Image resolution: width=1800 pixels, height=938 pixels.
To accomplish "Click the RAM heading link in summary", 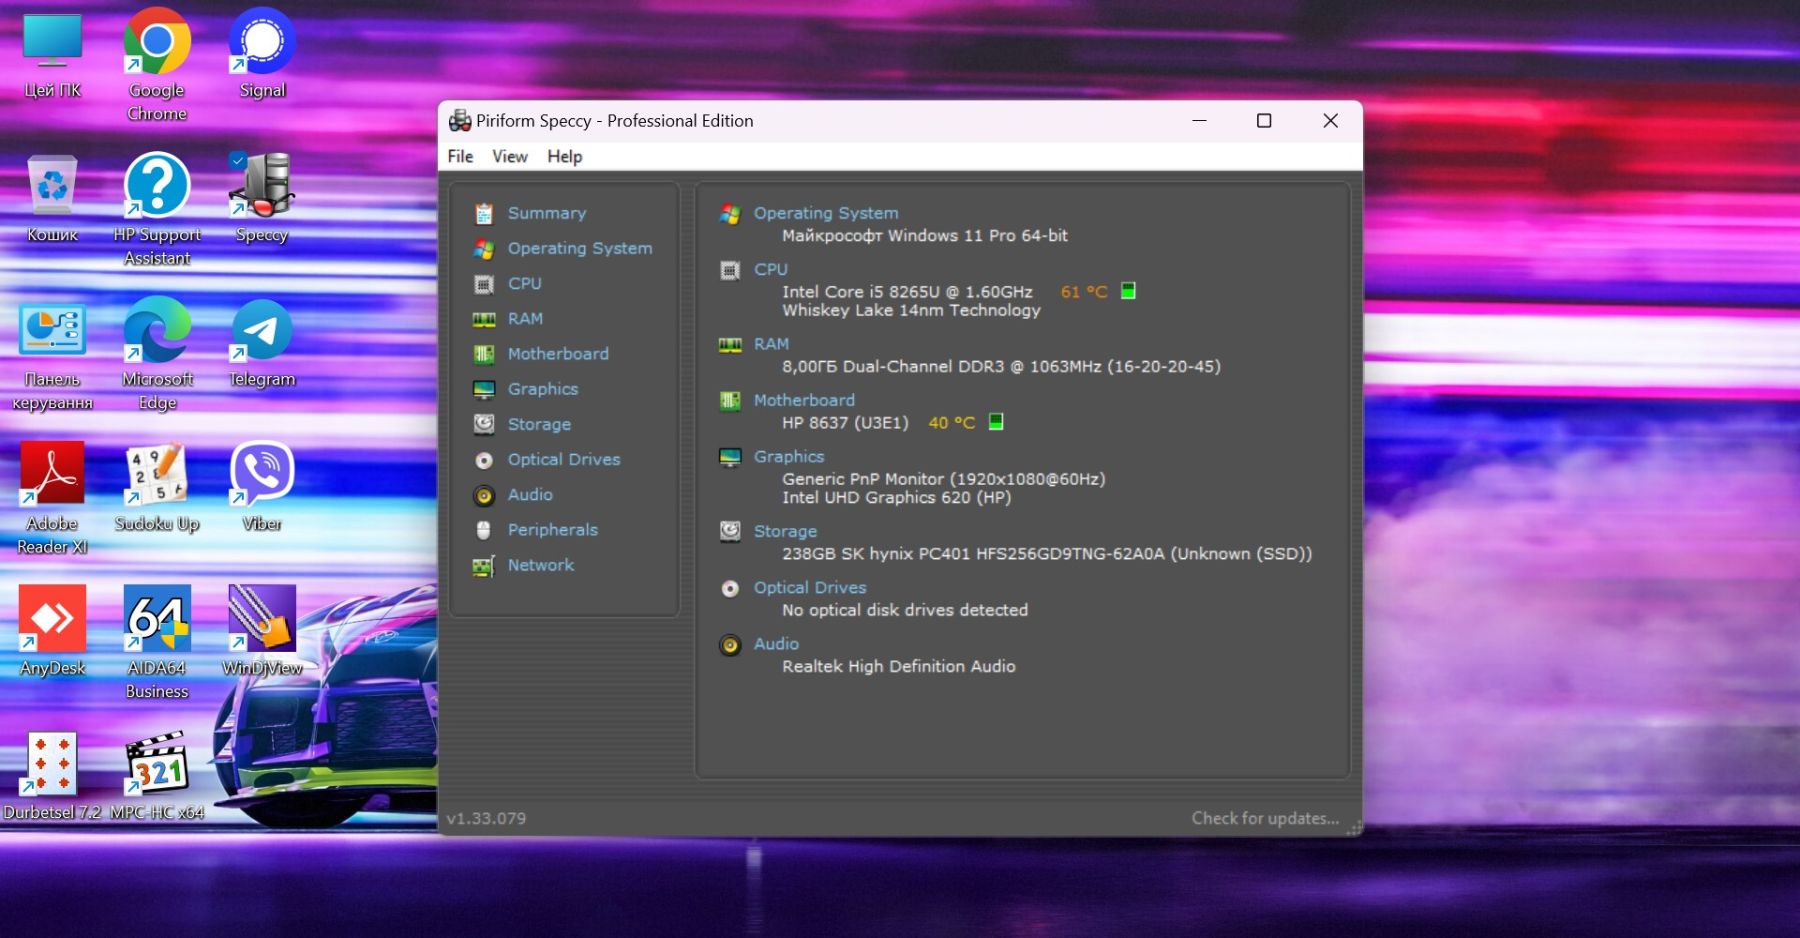I will coord(771,344).
